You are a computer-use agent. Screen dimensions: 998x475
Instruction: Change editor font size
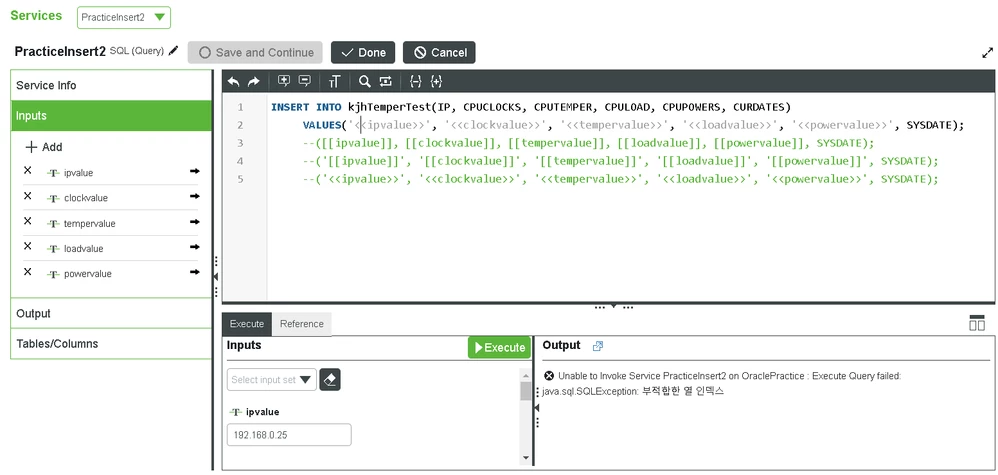coord(335,82)
